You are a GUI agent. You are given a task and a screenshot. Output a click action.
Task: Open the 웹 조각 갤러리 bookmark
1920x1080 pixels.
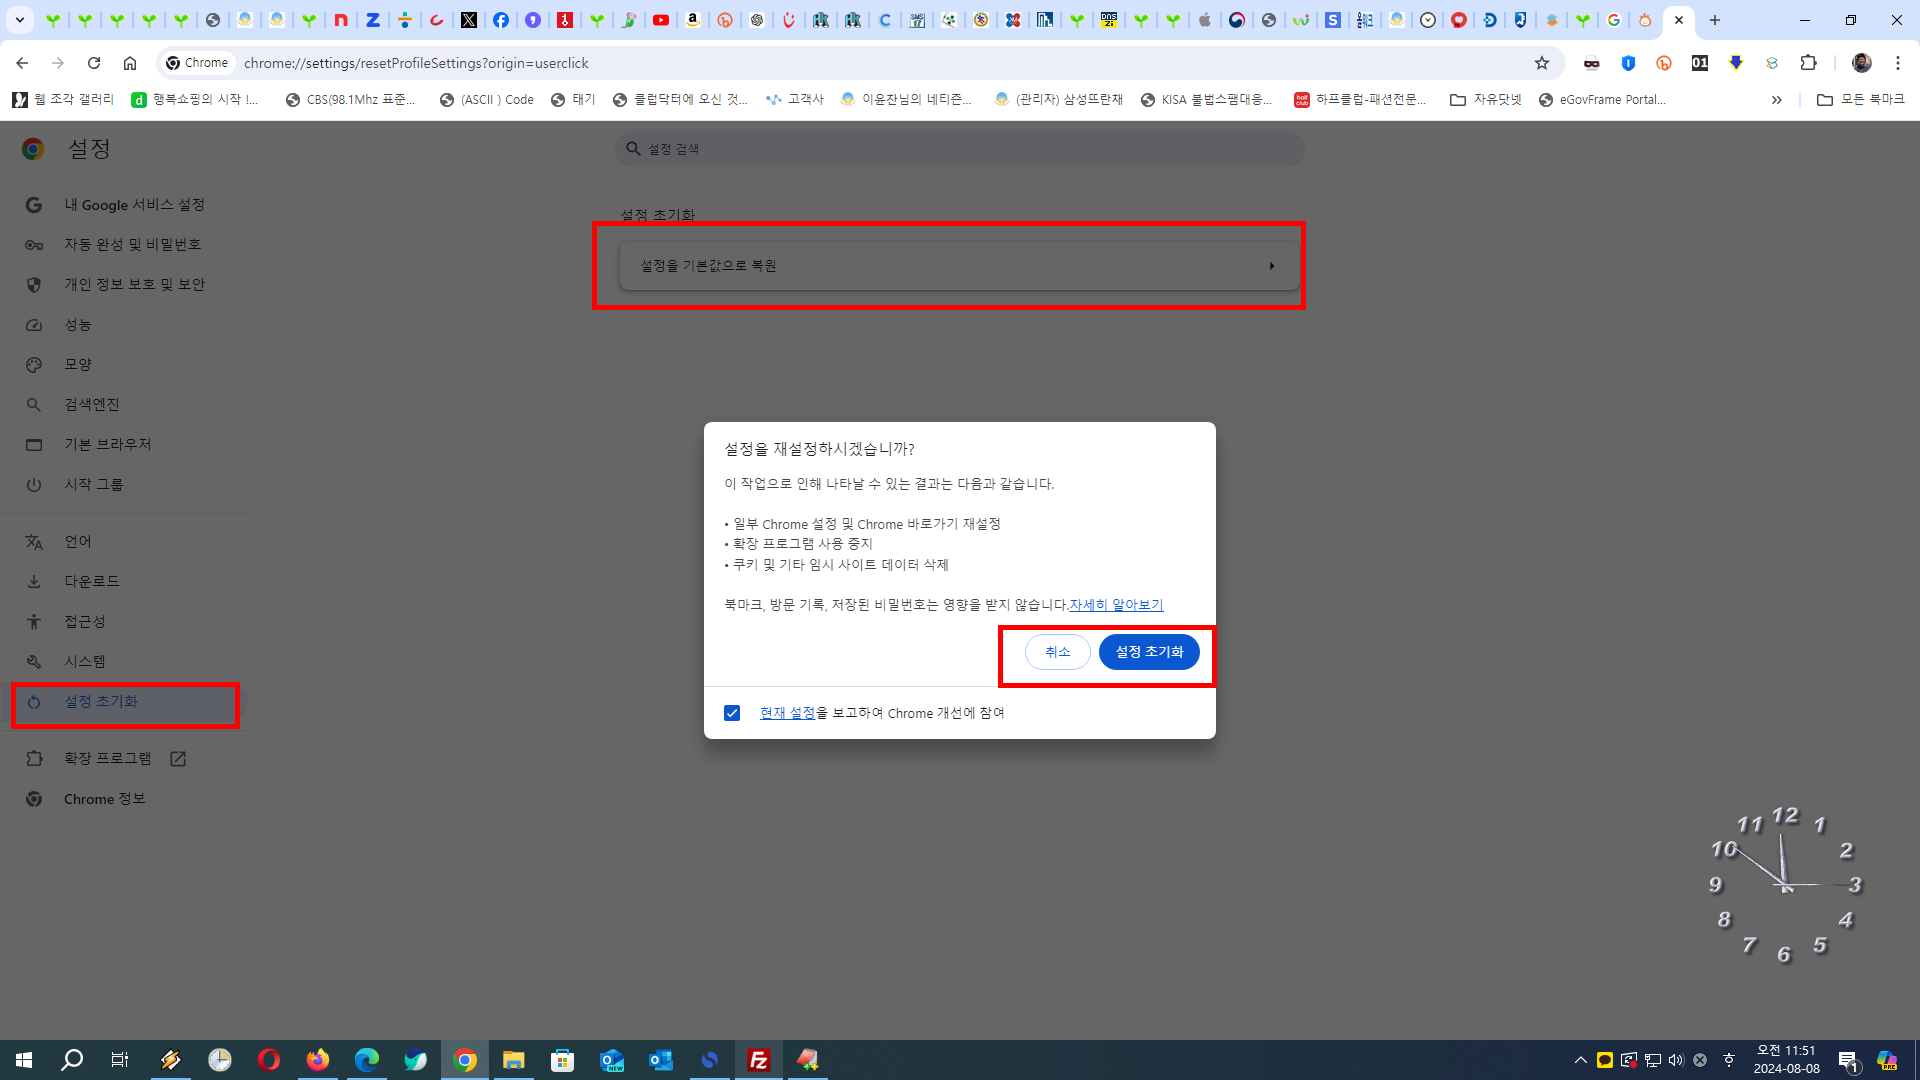(64, 100)
